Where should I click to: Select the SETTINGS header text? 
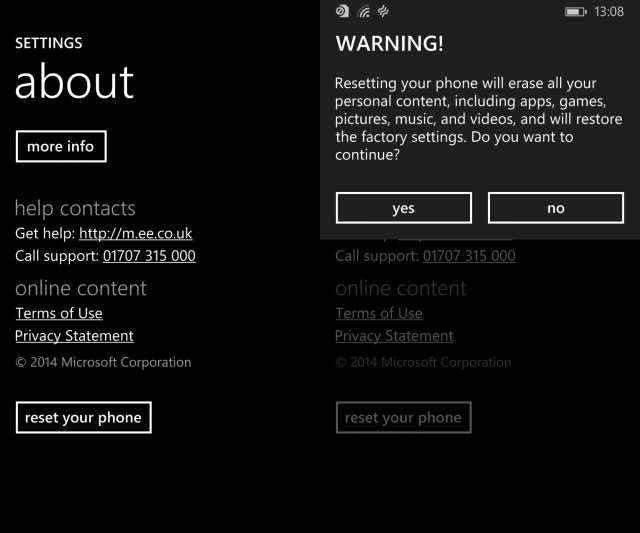(x=49, y=43)
